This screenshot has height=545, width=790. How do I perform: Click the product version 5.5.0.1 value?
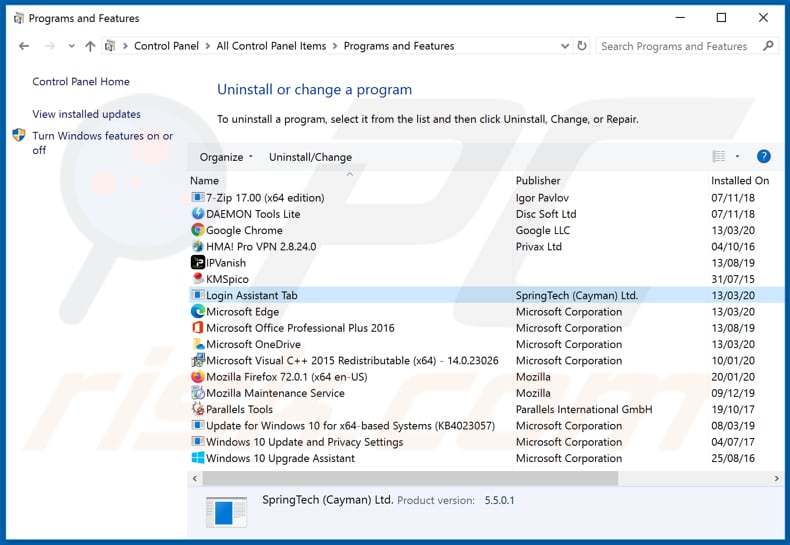(499, 501)
